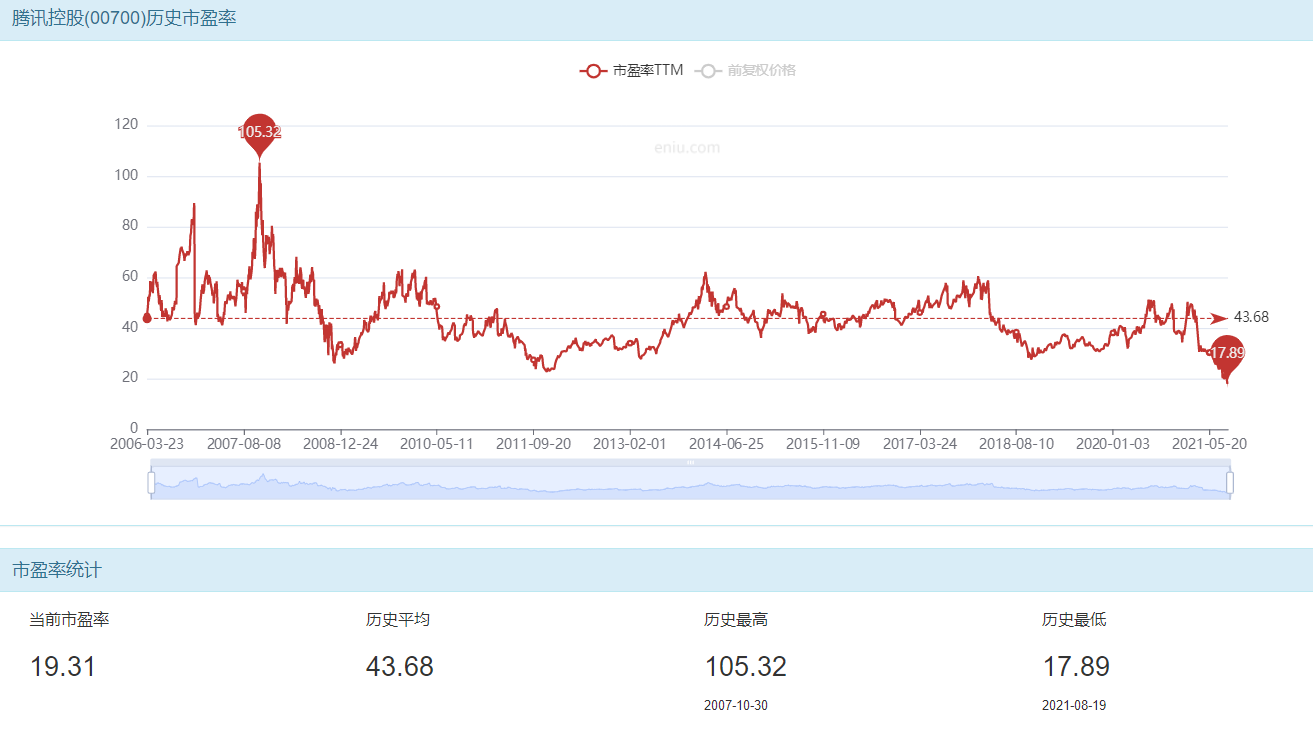
Task: Click the 105.32 peak marker pin
Action: coord(259,133)
